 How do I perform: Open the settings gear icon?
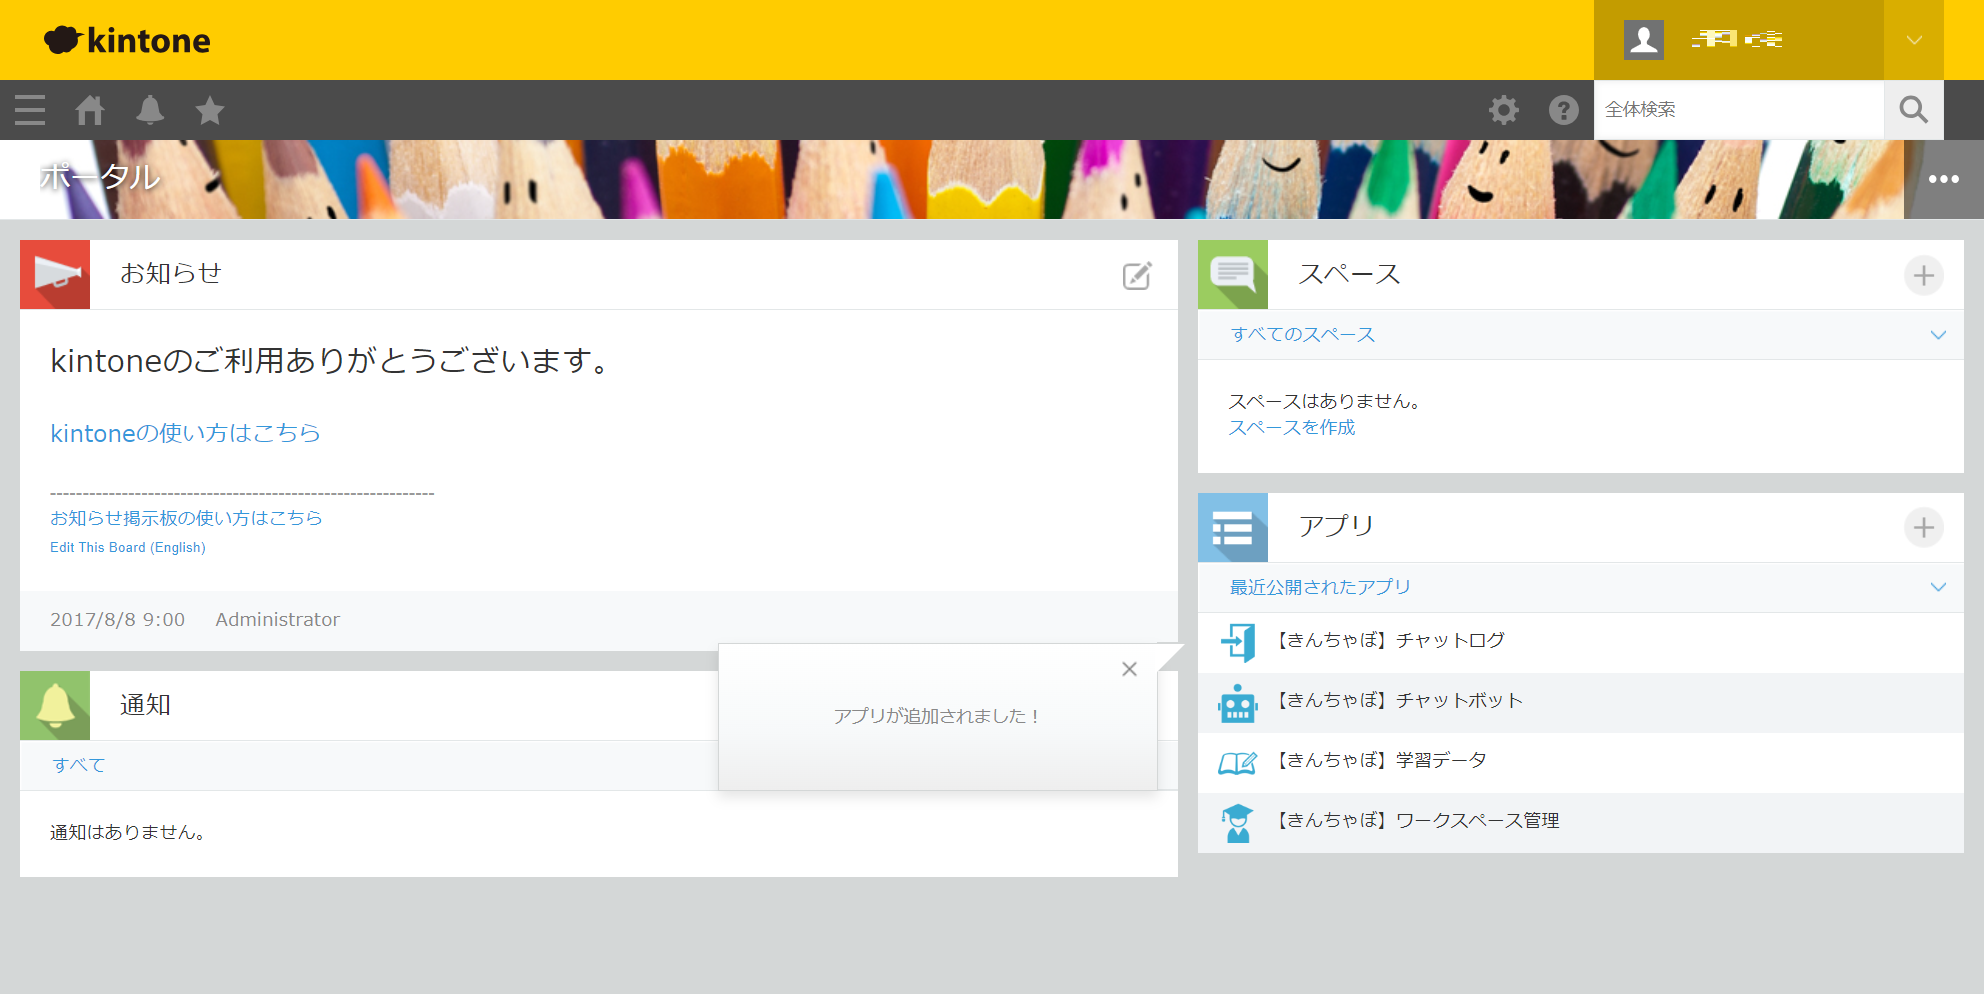coord(1503,110)
